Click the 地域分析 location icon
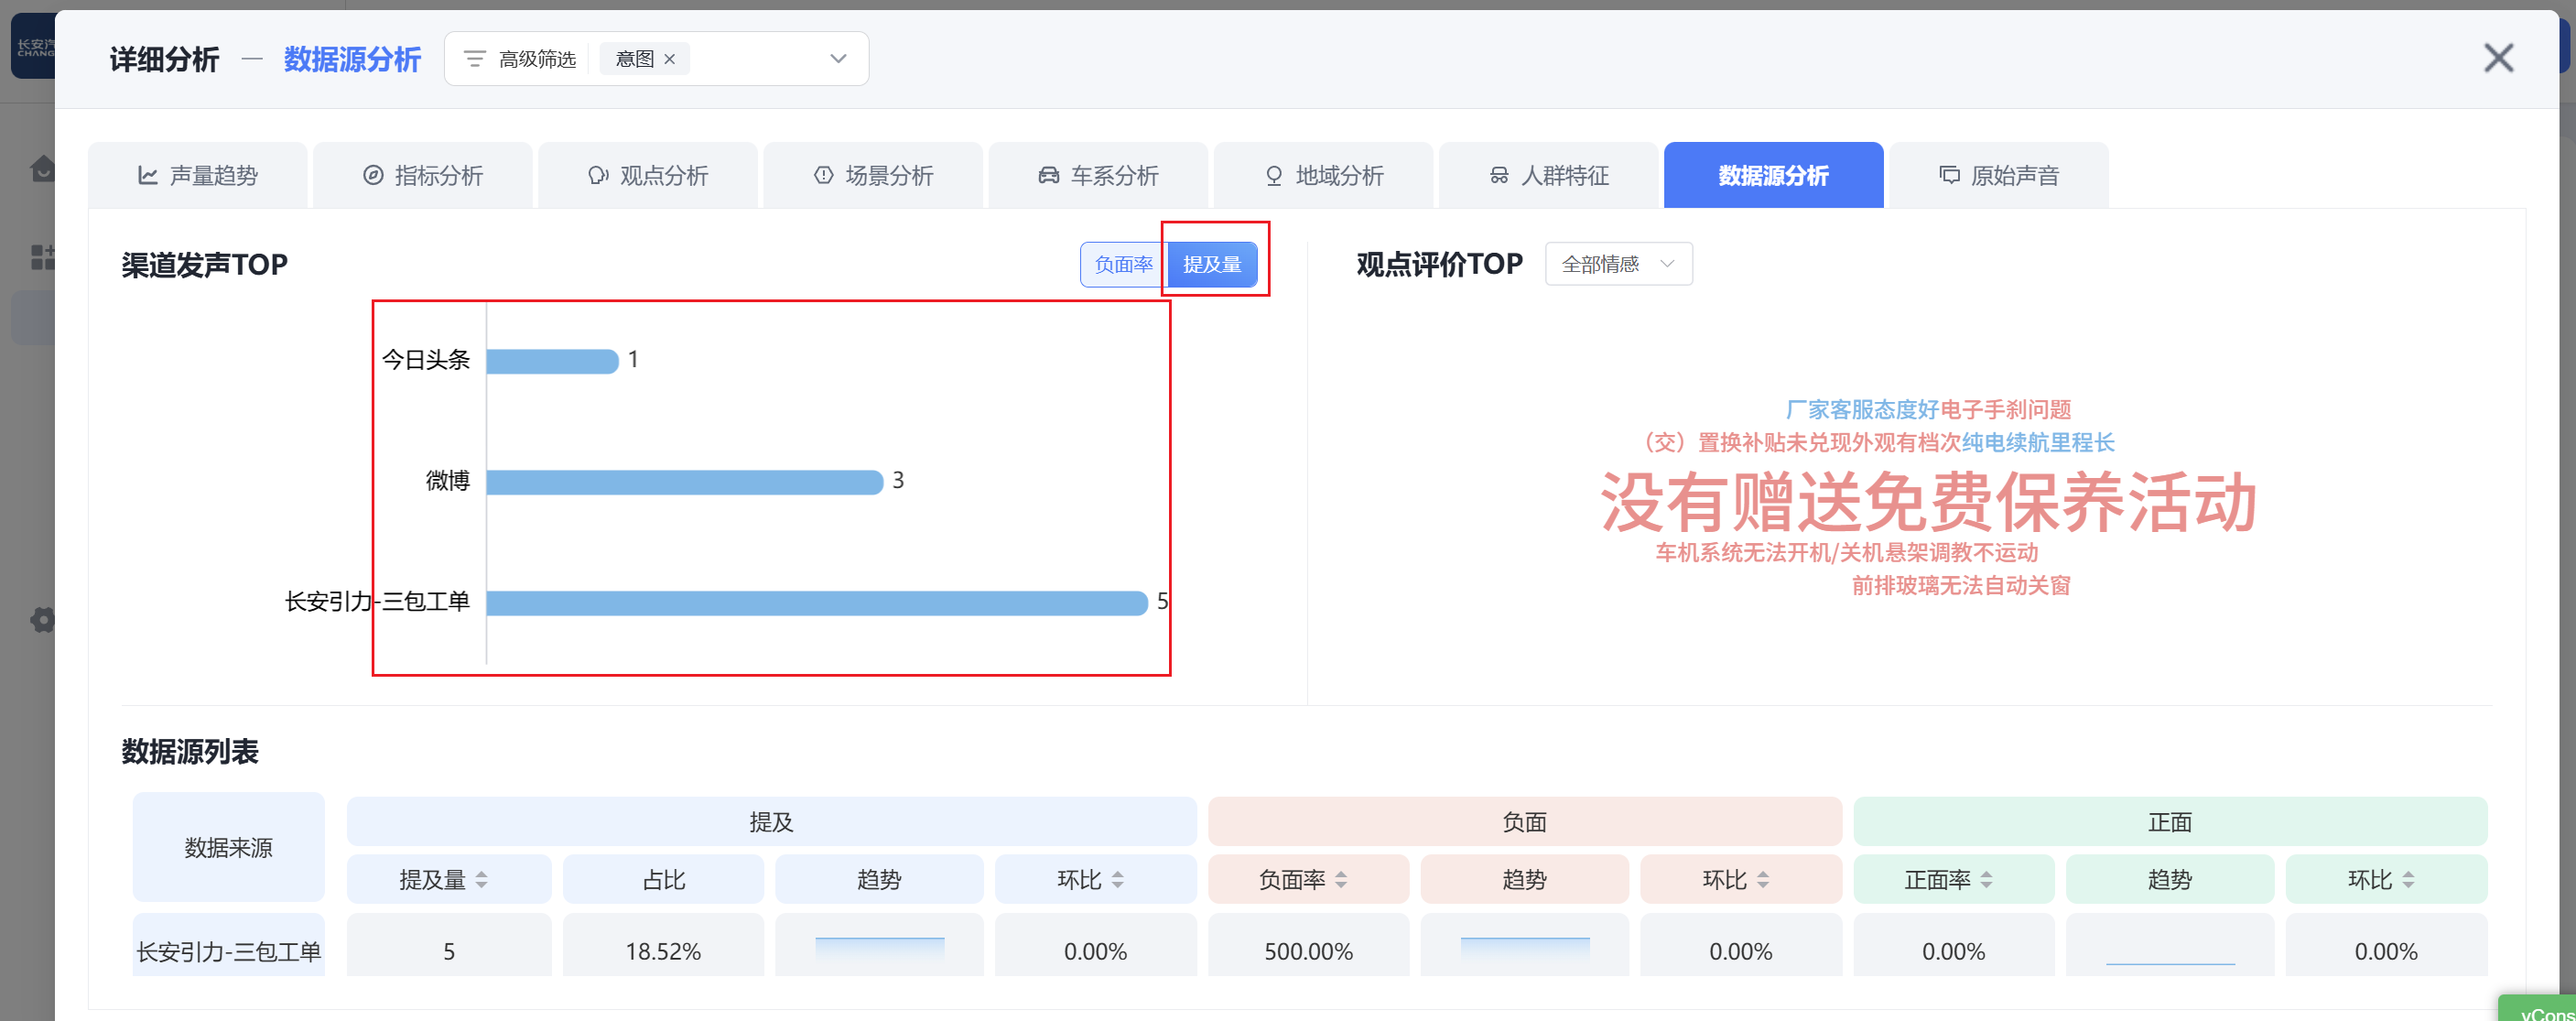 click(1273, 176)
